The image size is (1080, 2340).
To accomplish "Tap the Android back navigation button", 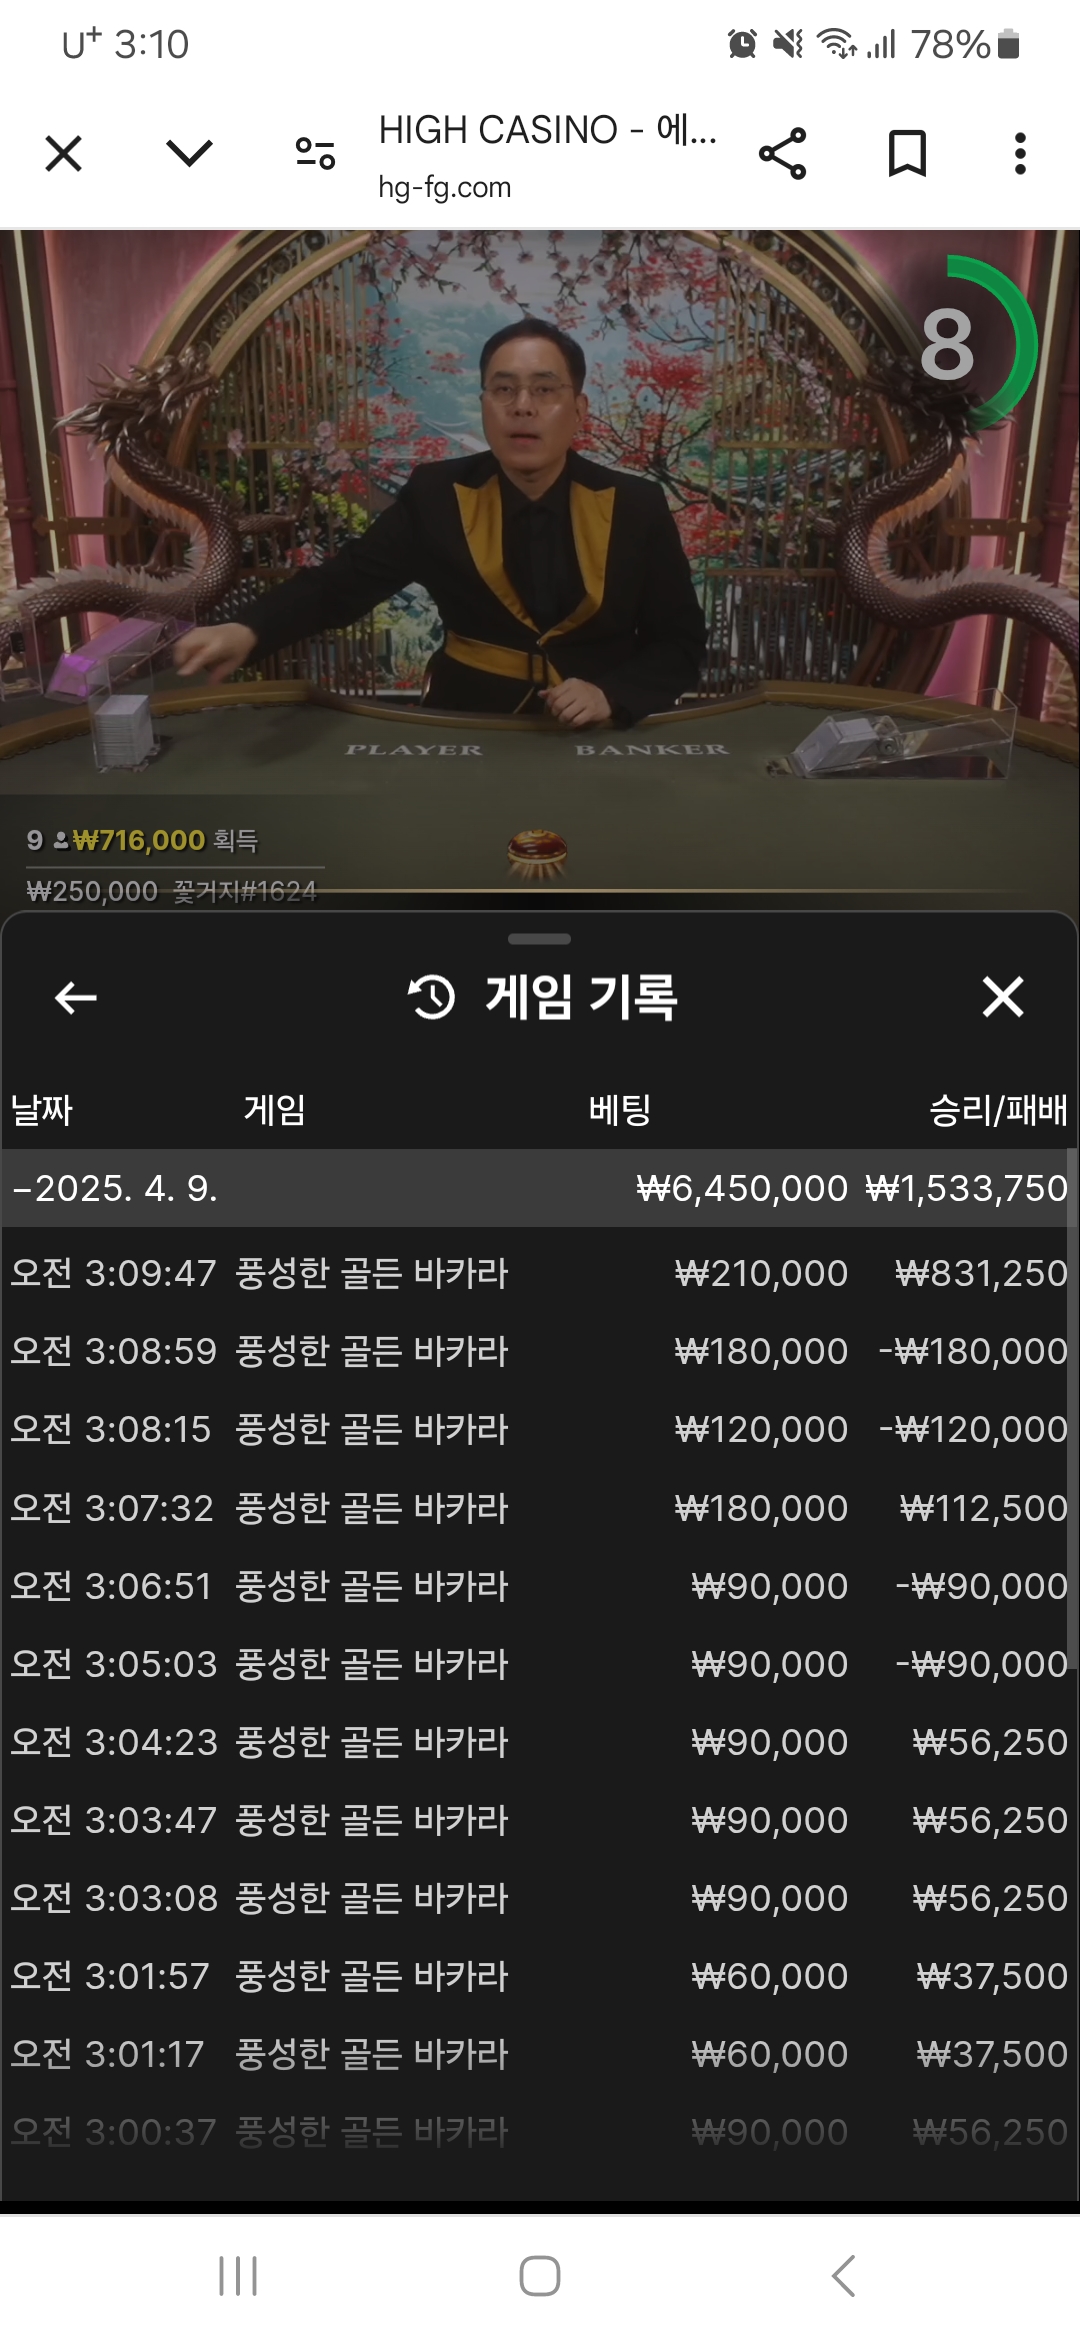I will [x=843, y=2276].
